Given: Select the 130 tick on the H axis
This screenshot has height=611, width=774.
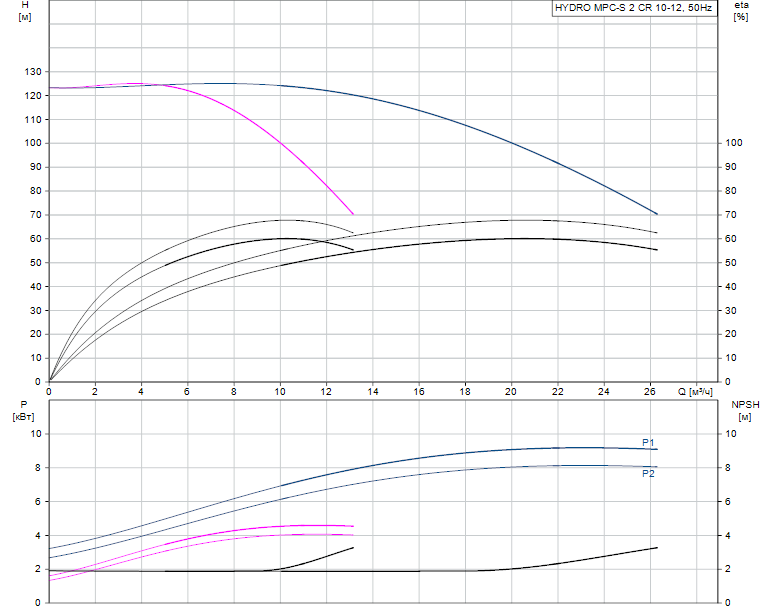Looking at the screenshot, I should click(33, 72).
